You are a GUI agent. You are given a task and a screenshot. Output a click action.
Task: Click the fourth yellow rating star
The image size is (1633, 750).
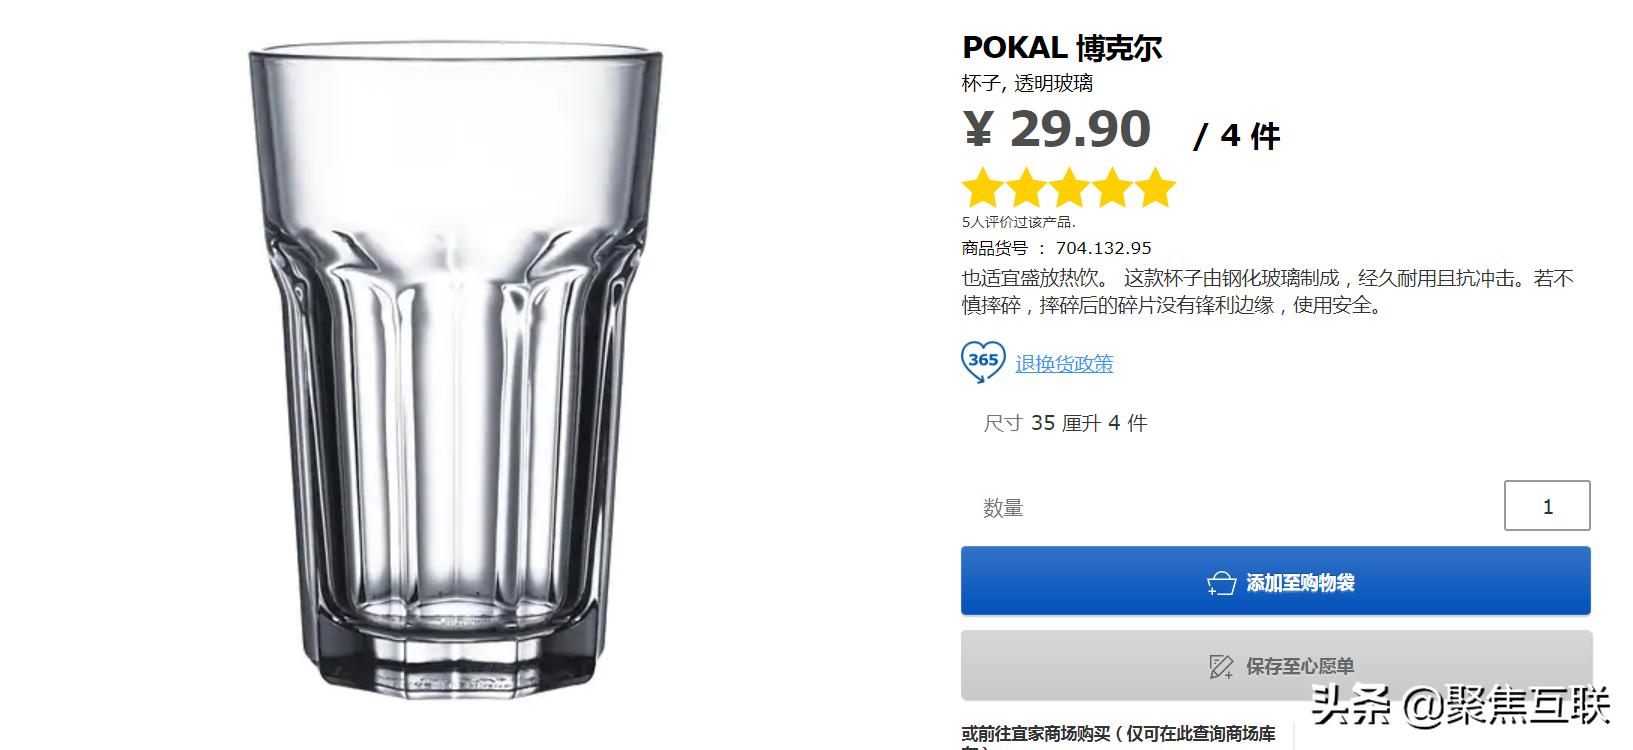1112,189
